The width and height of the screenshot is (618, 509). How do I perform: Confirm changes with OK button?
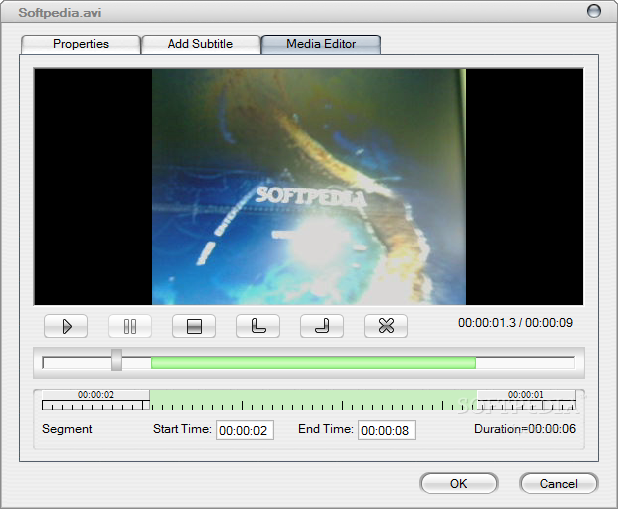coord(459,483)
